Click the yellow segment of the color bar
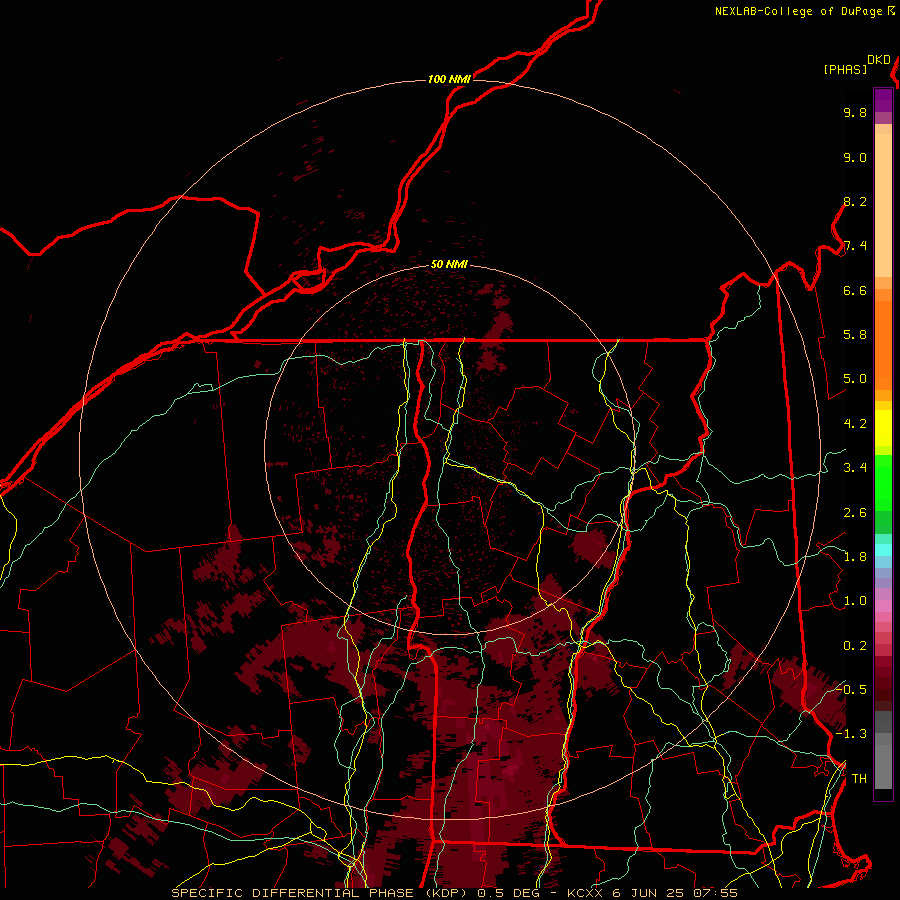Image resolution: width=900 pixels, height=900 pixels. [883, 428]
